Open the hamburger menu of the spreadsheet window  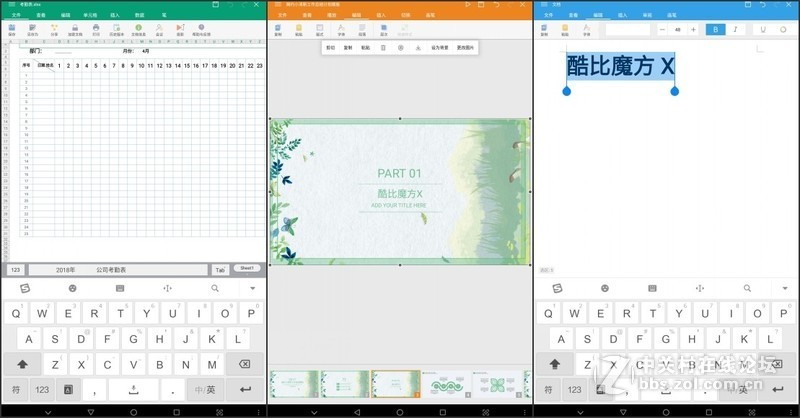click(12, 4)
